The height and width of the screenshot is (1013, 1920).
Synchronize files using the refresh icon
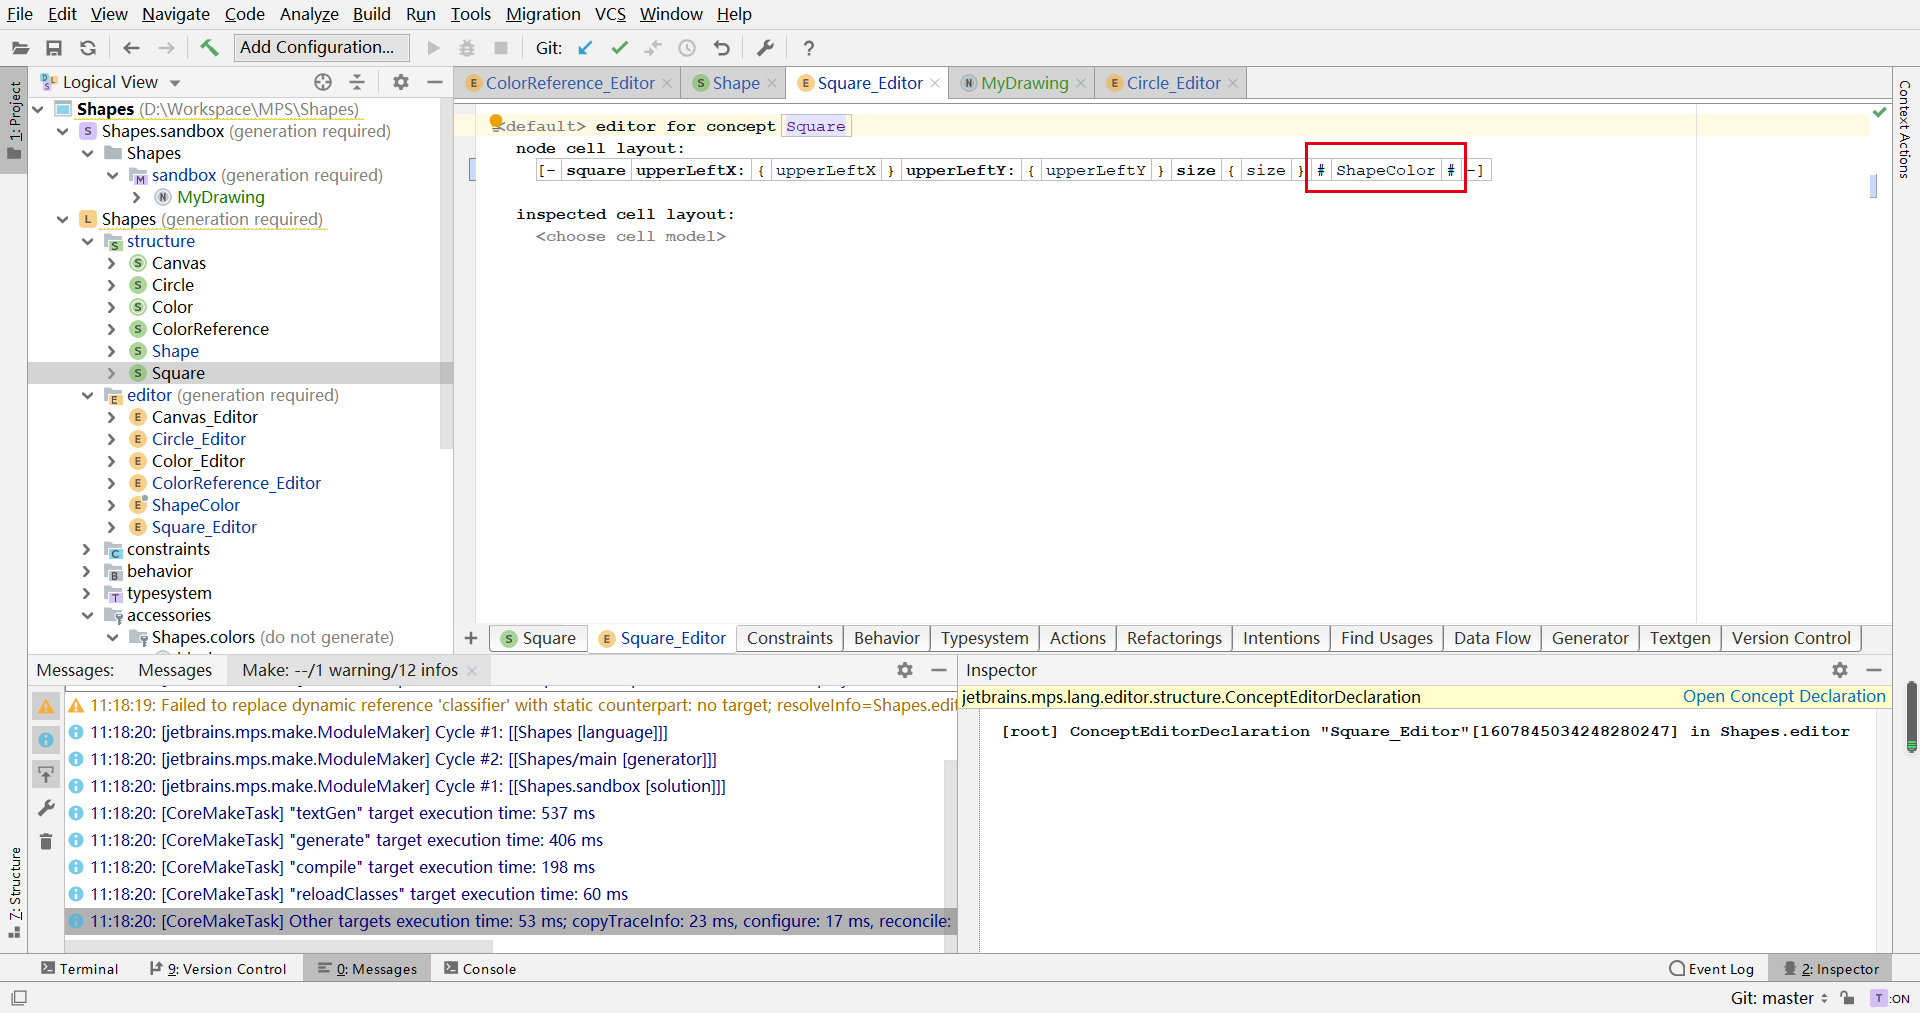[87, 47]
